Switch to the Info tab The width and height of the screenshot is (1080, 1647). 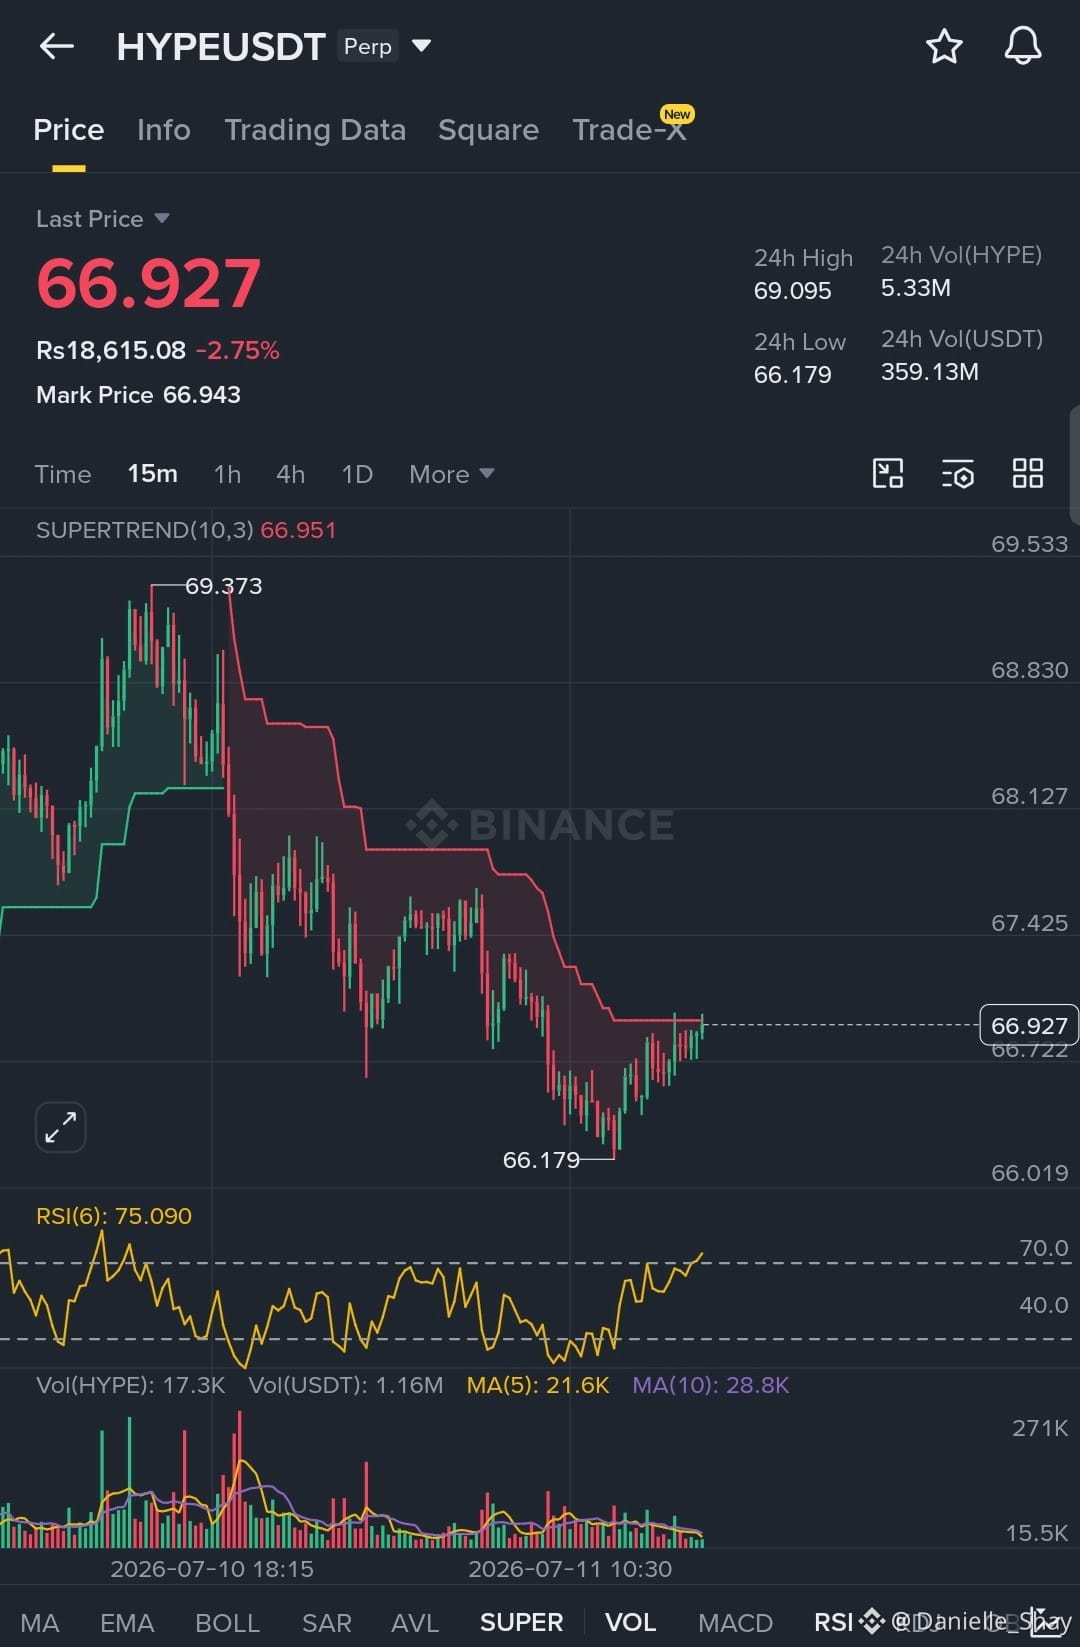[x=164, y=130]
